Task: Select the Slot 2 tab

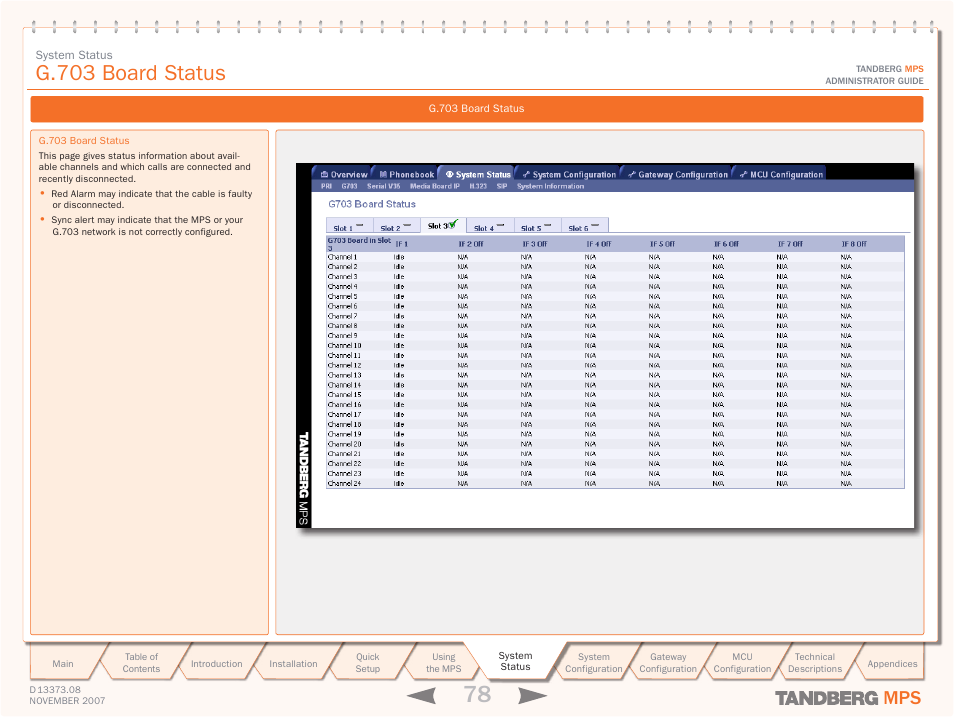Action: (x=396, y=226)
